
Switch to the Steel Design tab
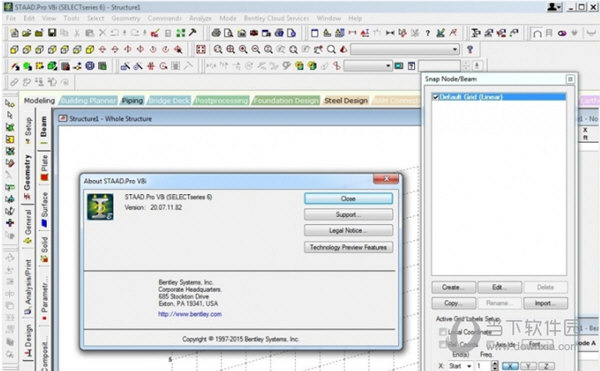346,101
